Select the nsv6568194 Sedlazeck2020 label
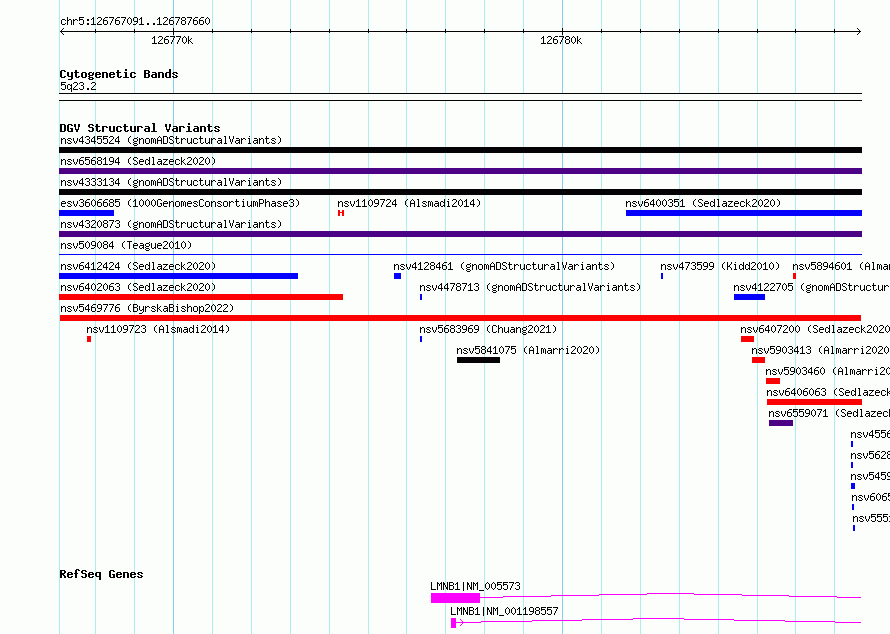The height and width of the screenshot is (634, 890). [x=138, y=161]
